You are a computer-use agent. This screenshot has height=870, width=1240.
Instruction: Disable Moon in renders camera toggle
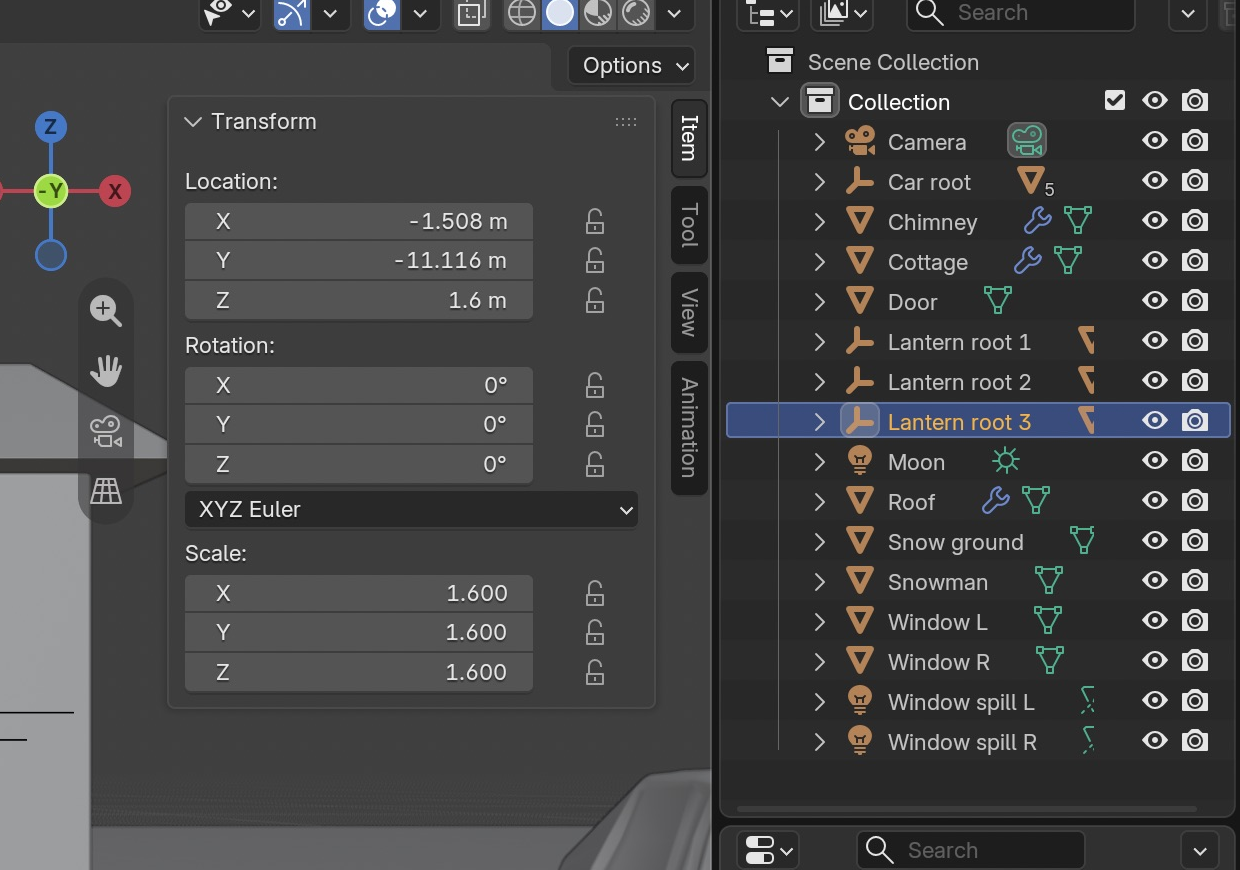click(1194, 461)
